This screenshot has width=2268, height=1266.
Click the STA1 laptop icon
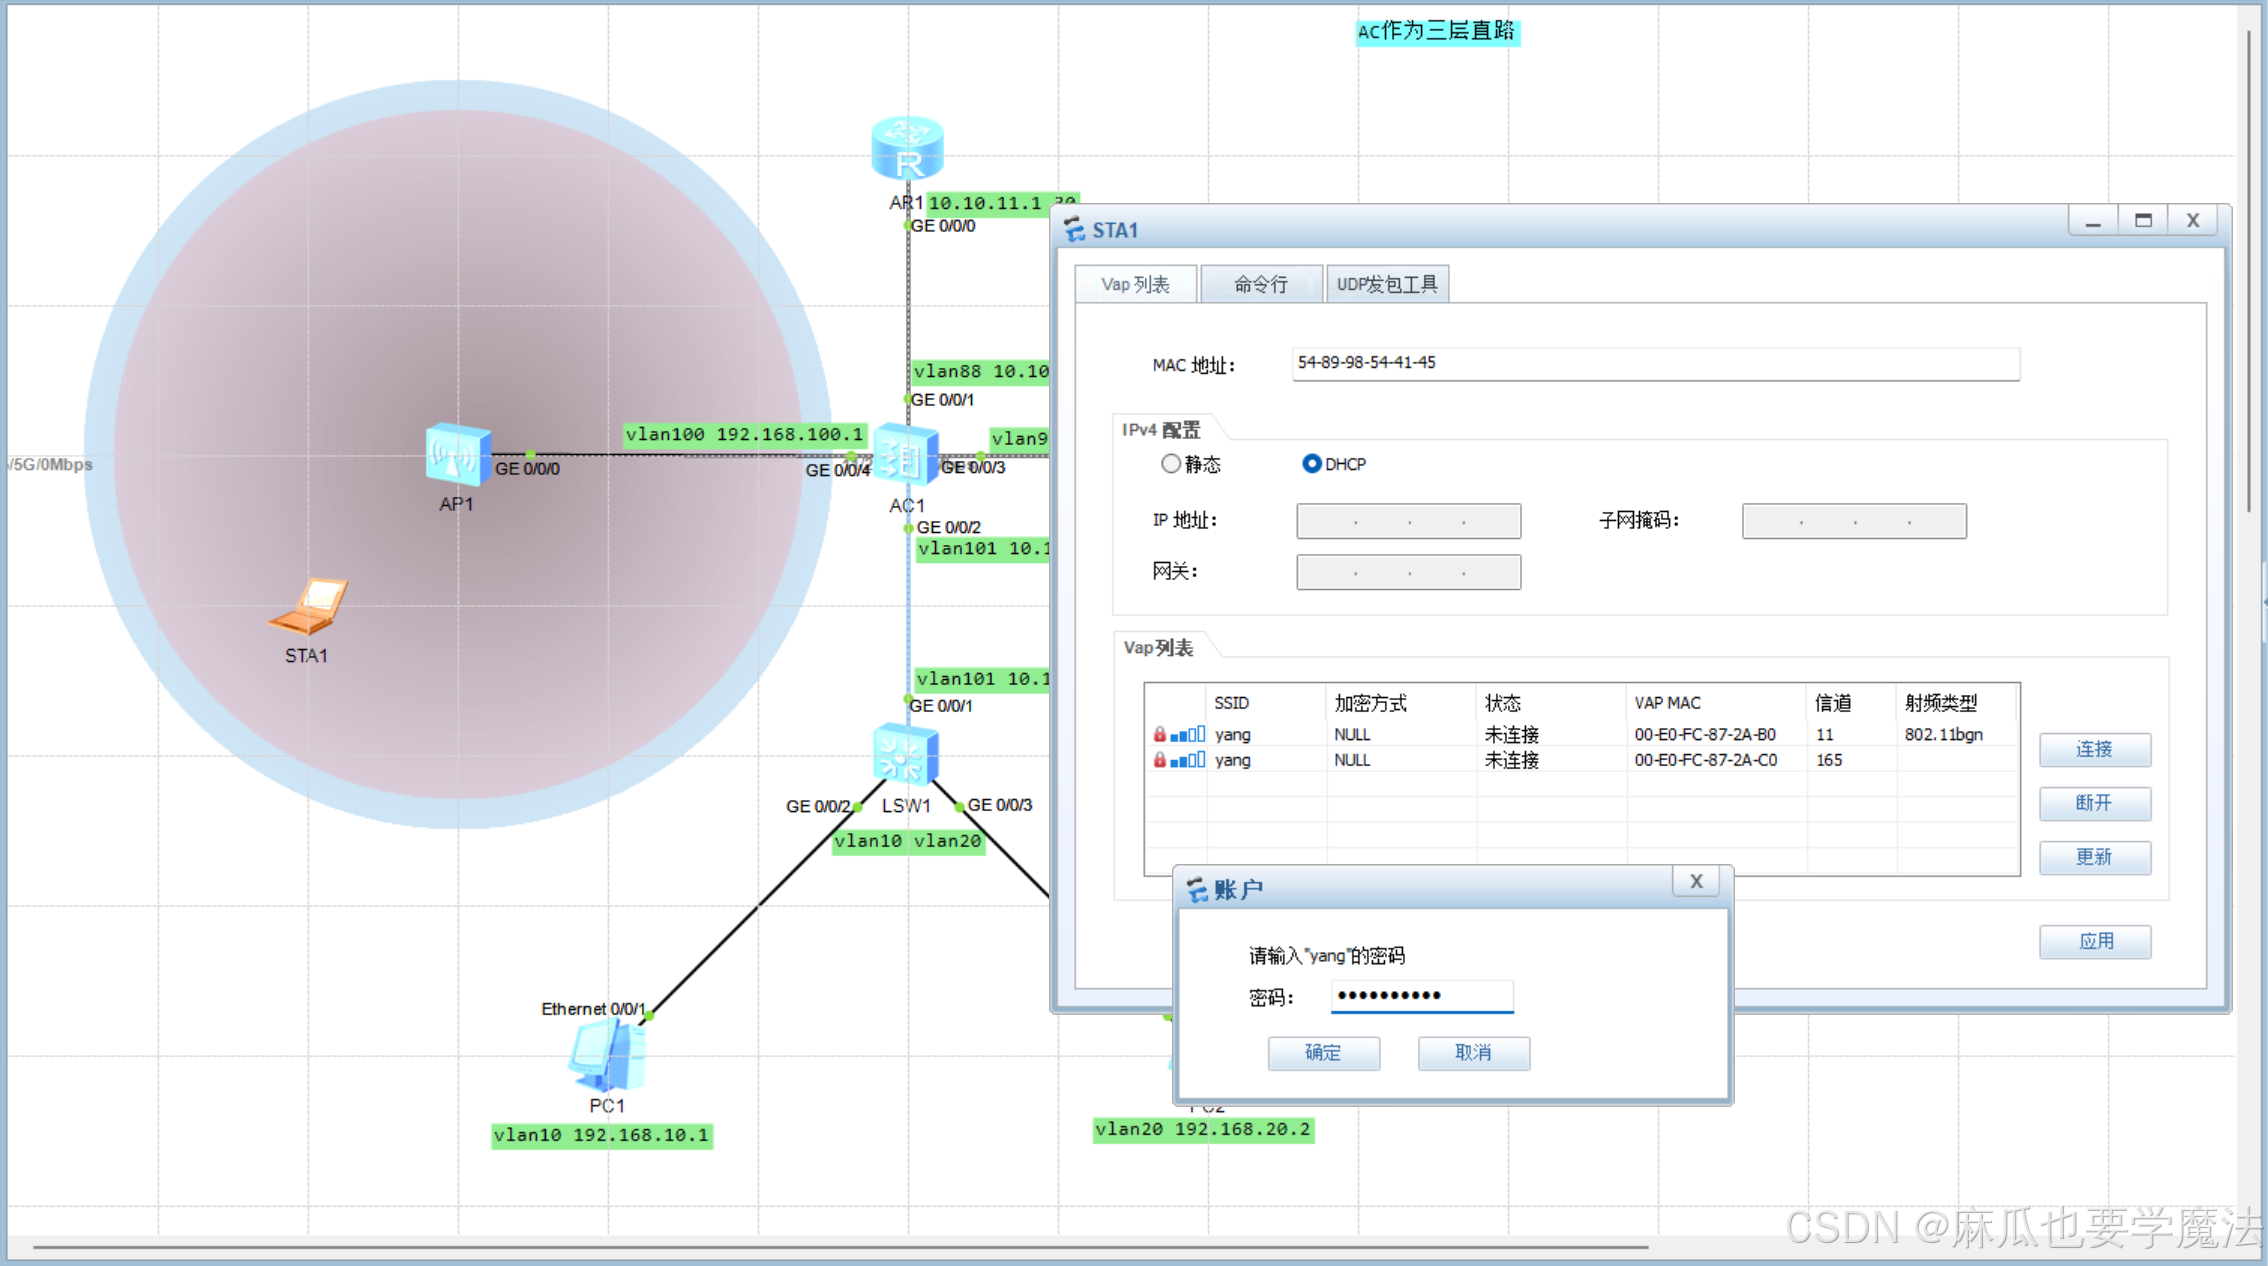pyautogui.click(x=309, y=607)
